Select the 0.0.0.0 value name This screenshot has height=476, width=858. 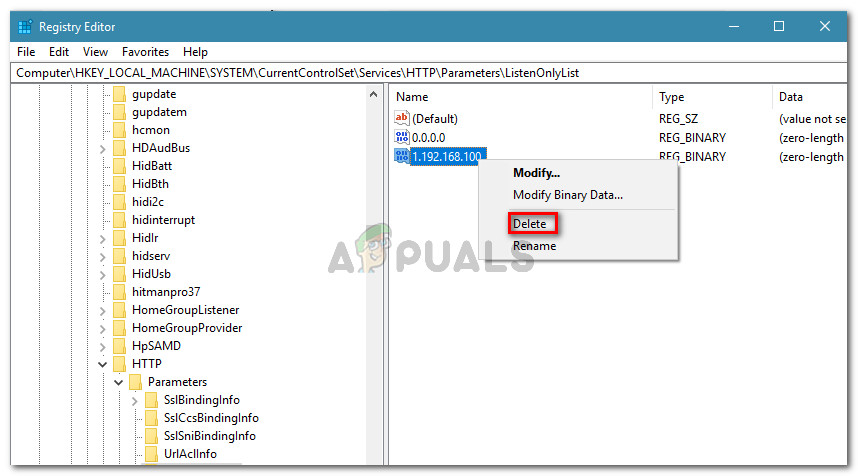coord(428,138)
